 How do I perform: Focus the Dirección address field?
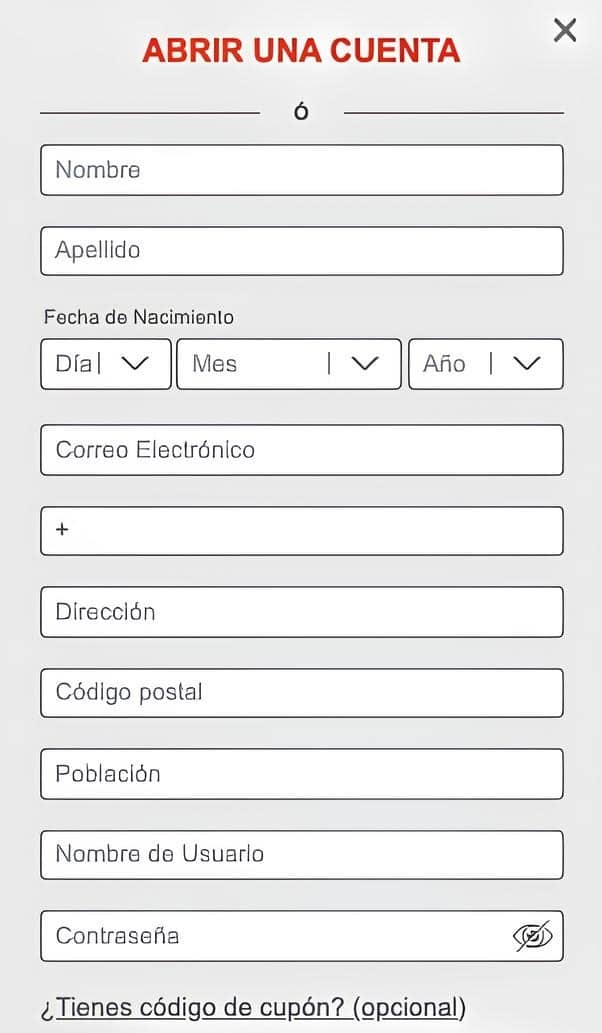pos(301,612)
